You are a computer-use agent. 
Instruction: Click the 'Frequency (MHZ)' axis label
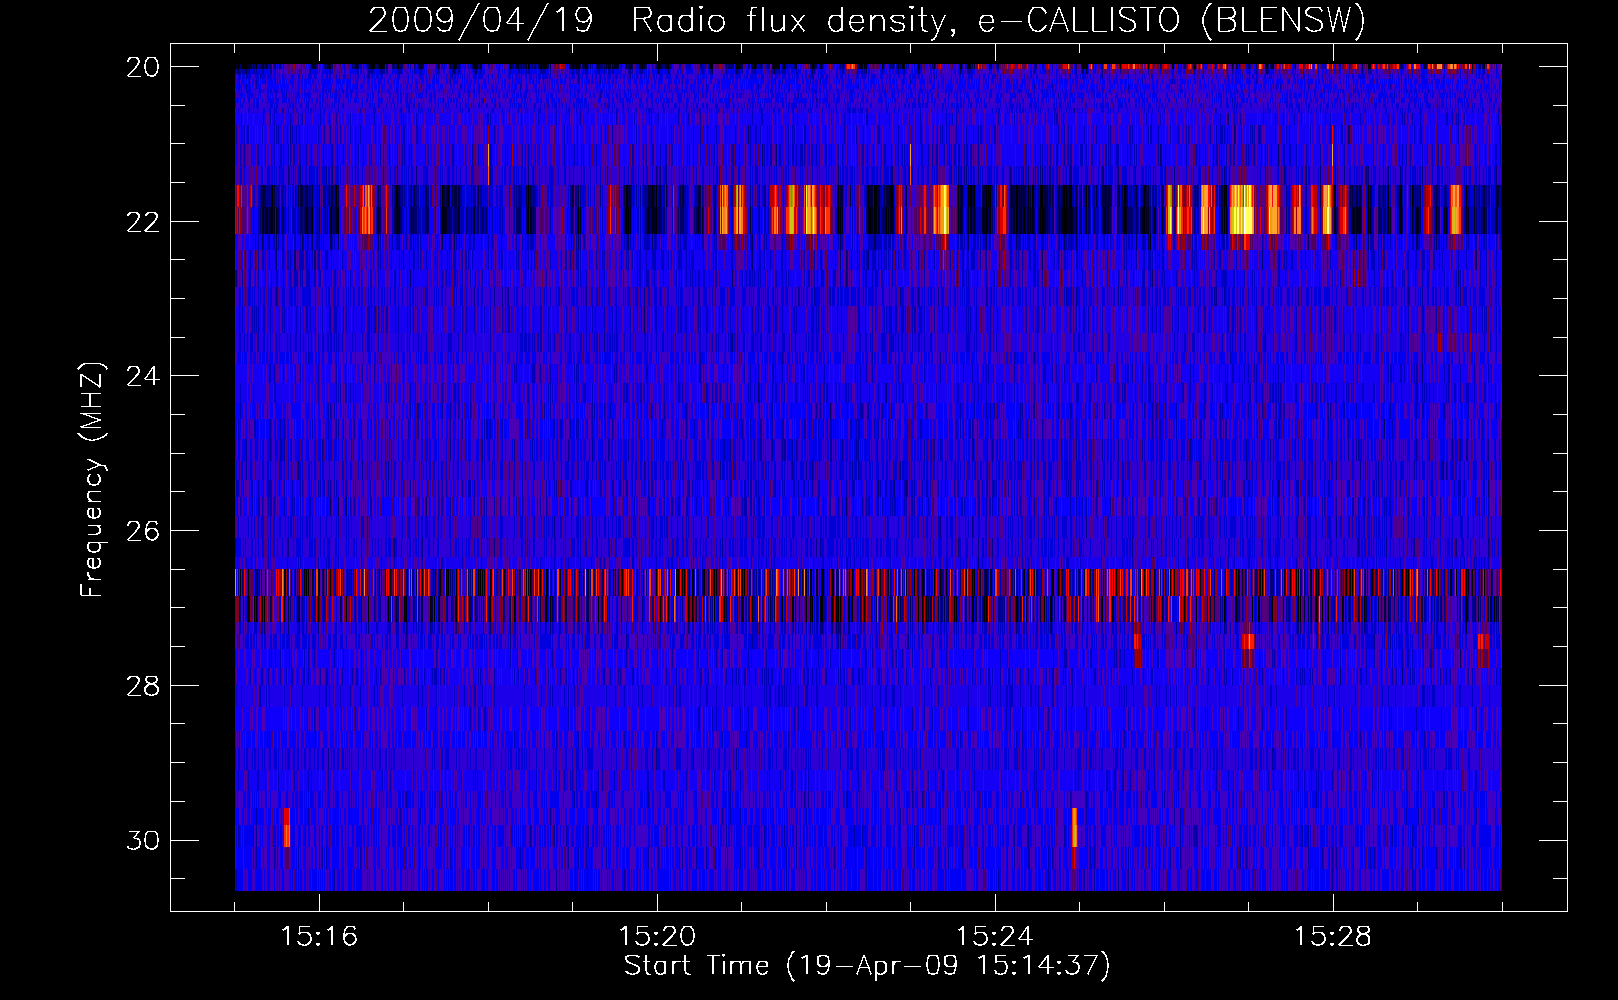92,479
